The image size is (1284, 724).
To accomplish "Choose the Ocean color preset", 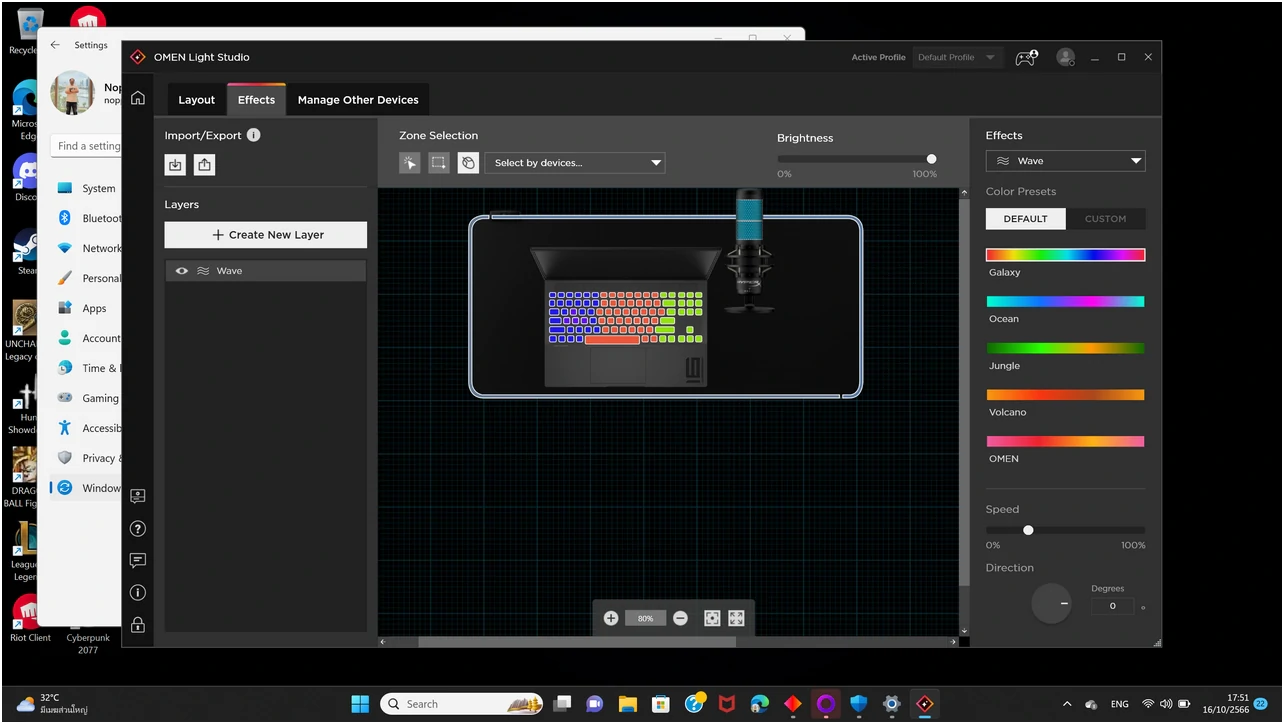I will click(x=1065, y=301).
